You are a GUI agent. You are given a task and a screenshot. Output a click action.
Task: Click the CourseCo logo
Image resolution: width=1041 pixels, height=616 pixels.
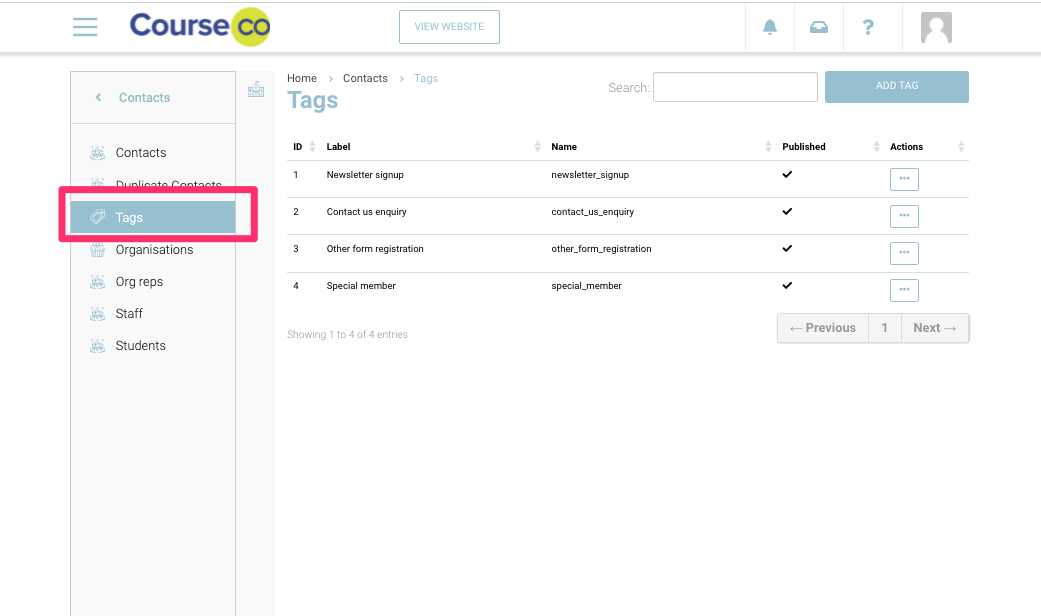coord(198,27)
